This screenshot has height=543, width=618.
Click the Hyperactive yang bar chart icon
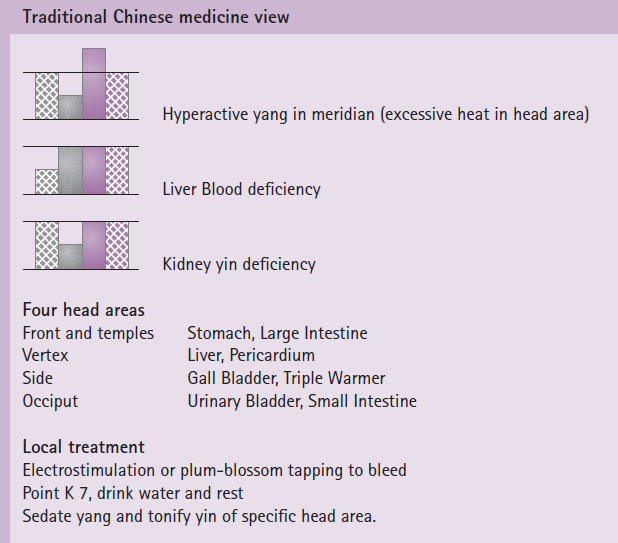coord(81,84)
